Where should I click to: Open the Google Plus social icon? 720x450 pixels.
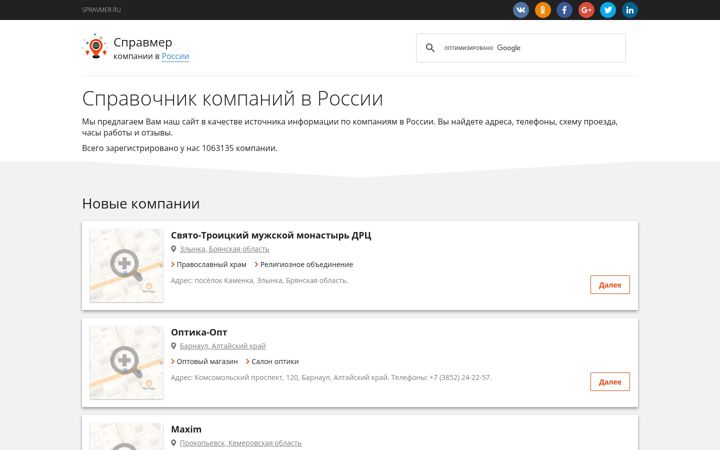(x=586, y=10)
